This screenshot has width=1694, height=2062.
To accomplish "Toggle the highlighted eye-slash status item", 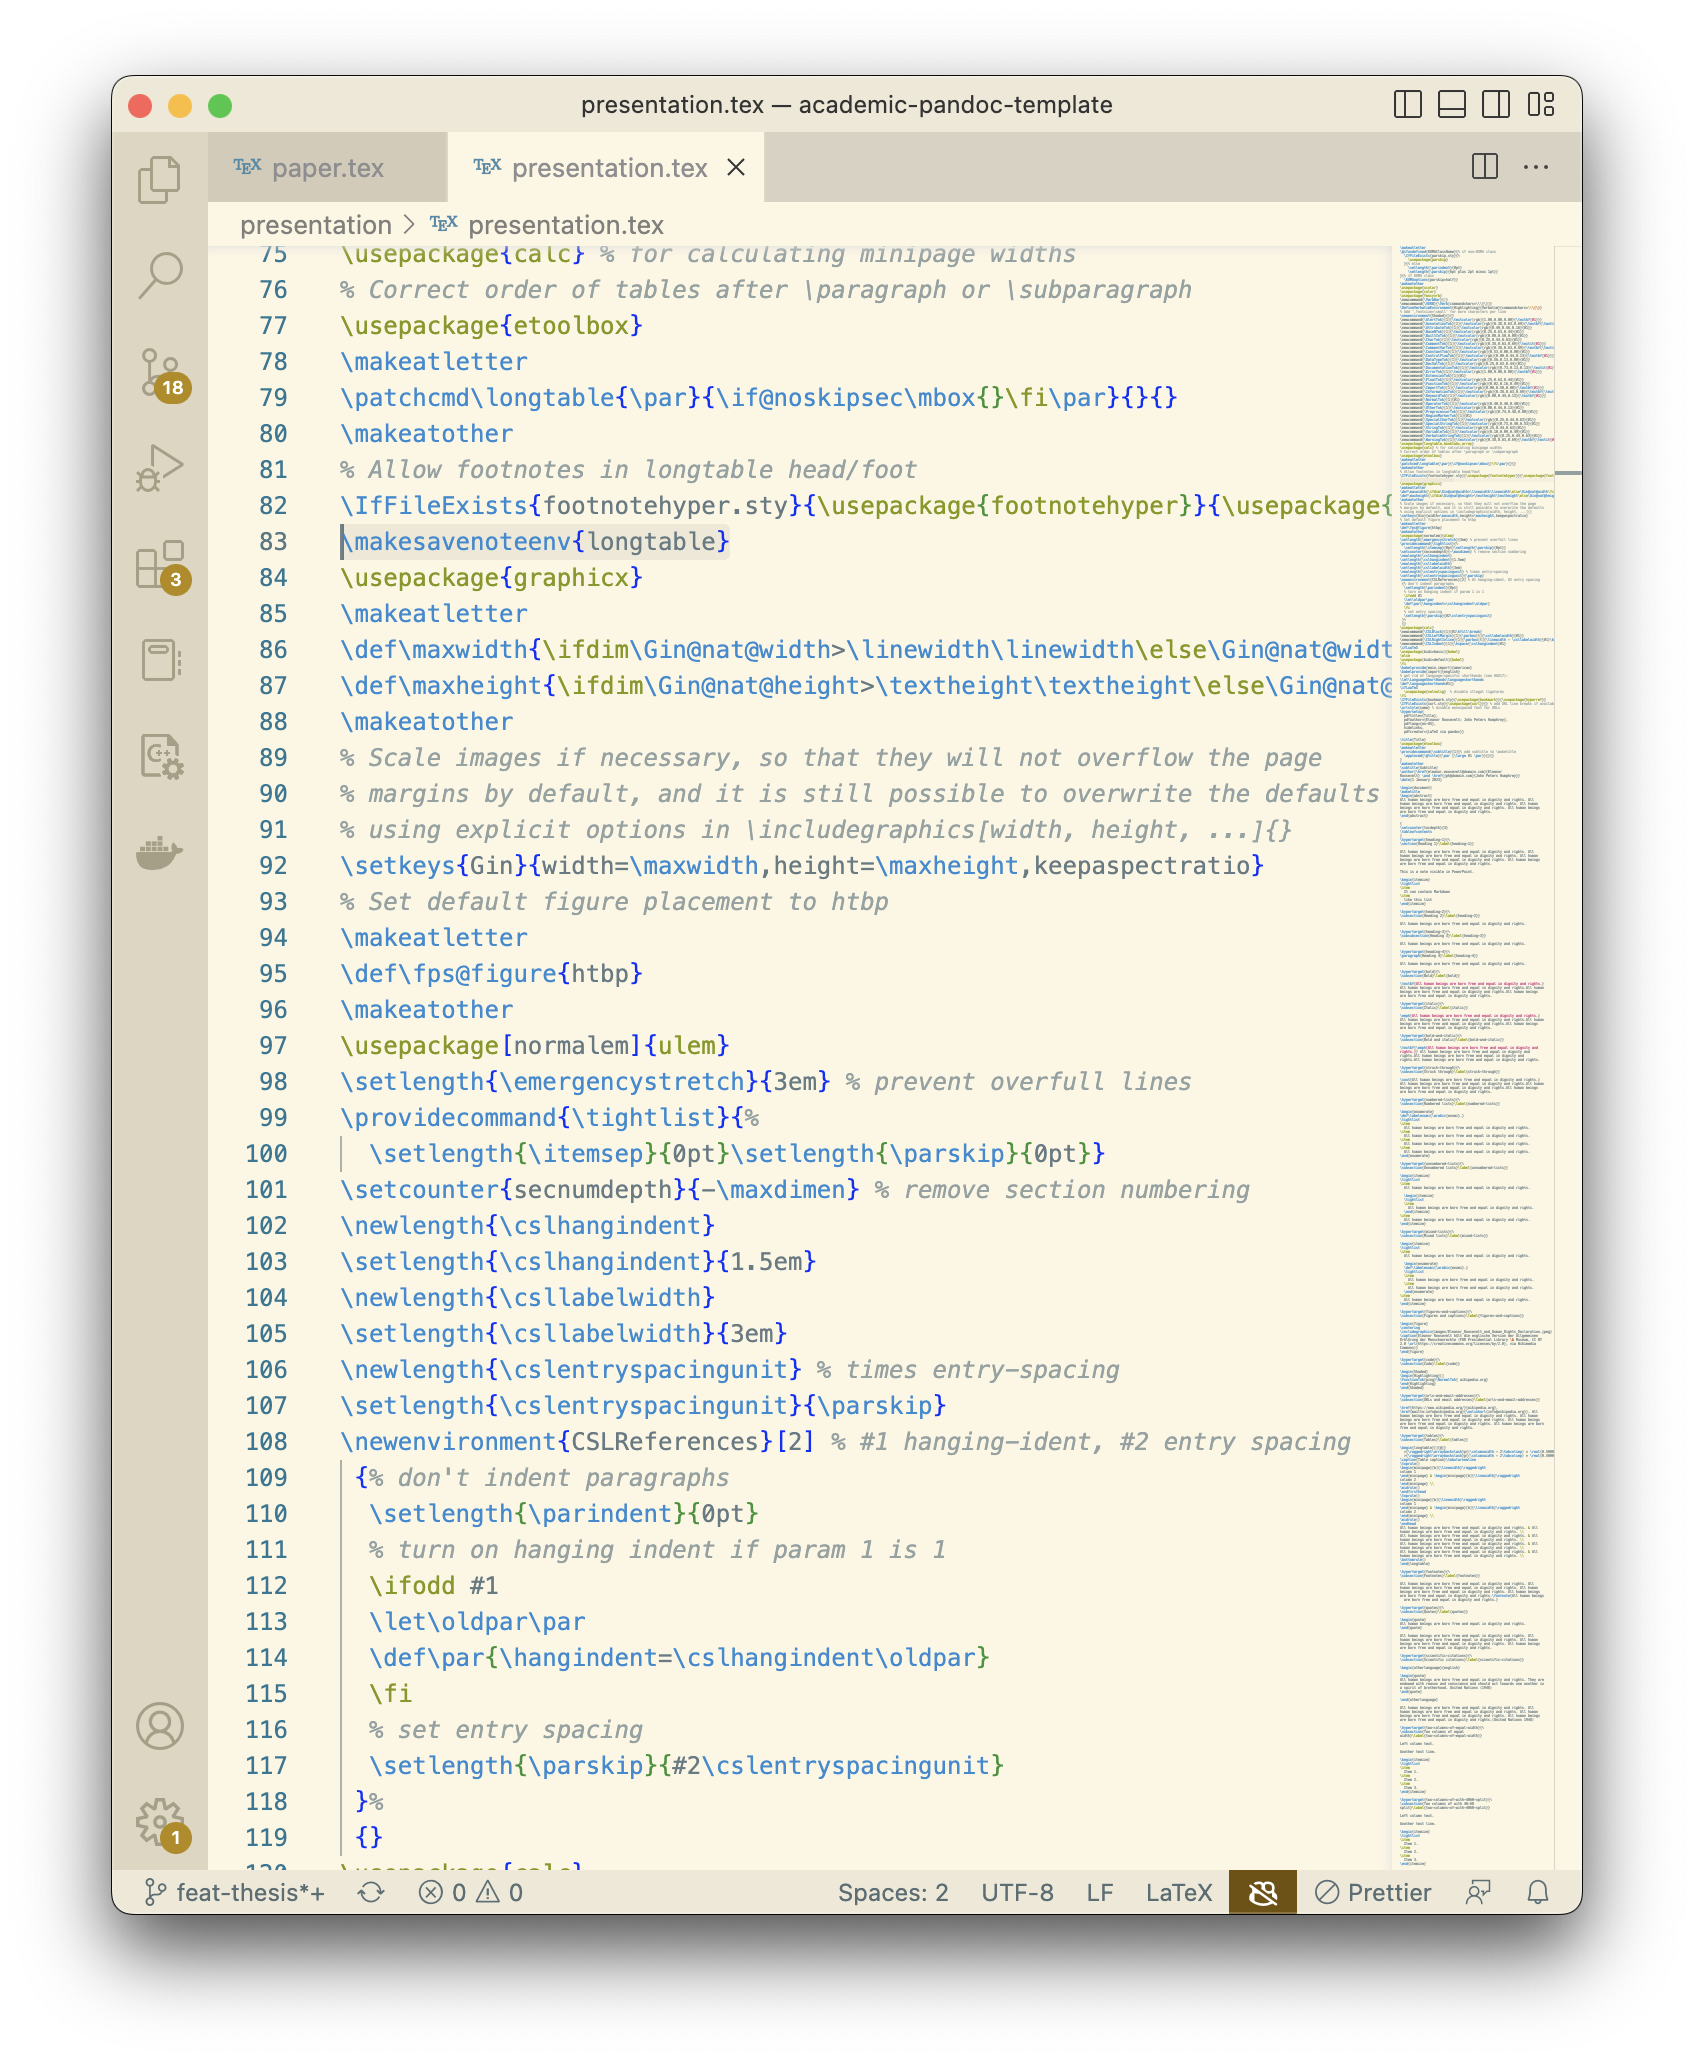I will 1263,1892.
